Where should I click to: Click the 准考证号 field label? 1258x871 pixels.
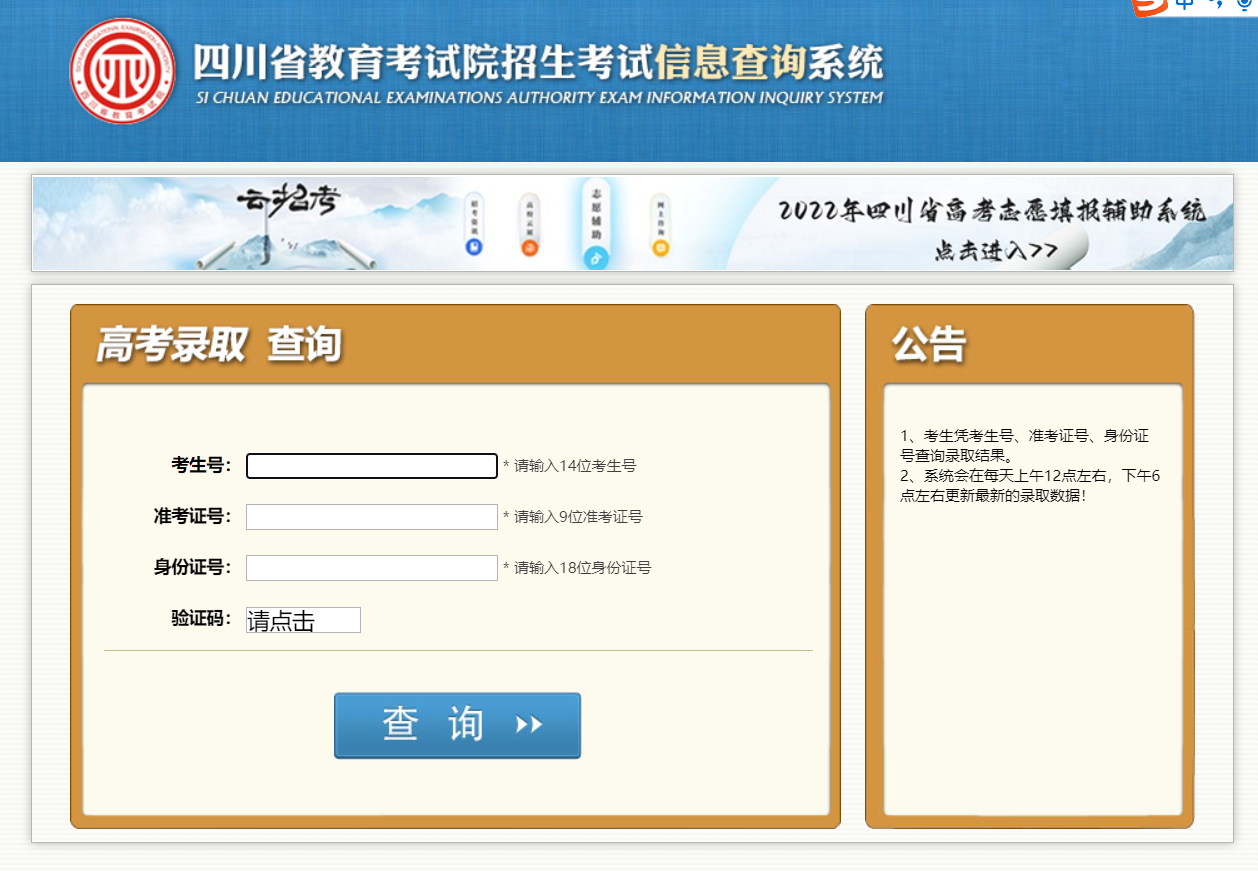(x=192, y=516)
